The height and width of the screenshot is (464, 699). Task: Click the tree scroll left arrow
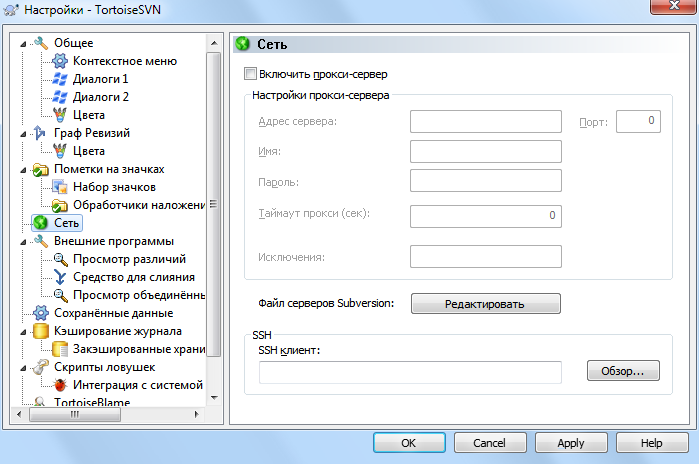[19, 415]
